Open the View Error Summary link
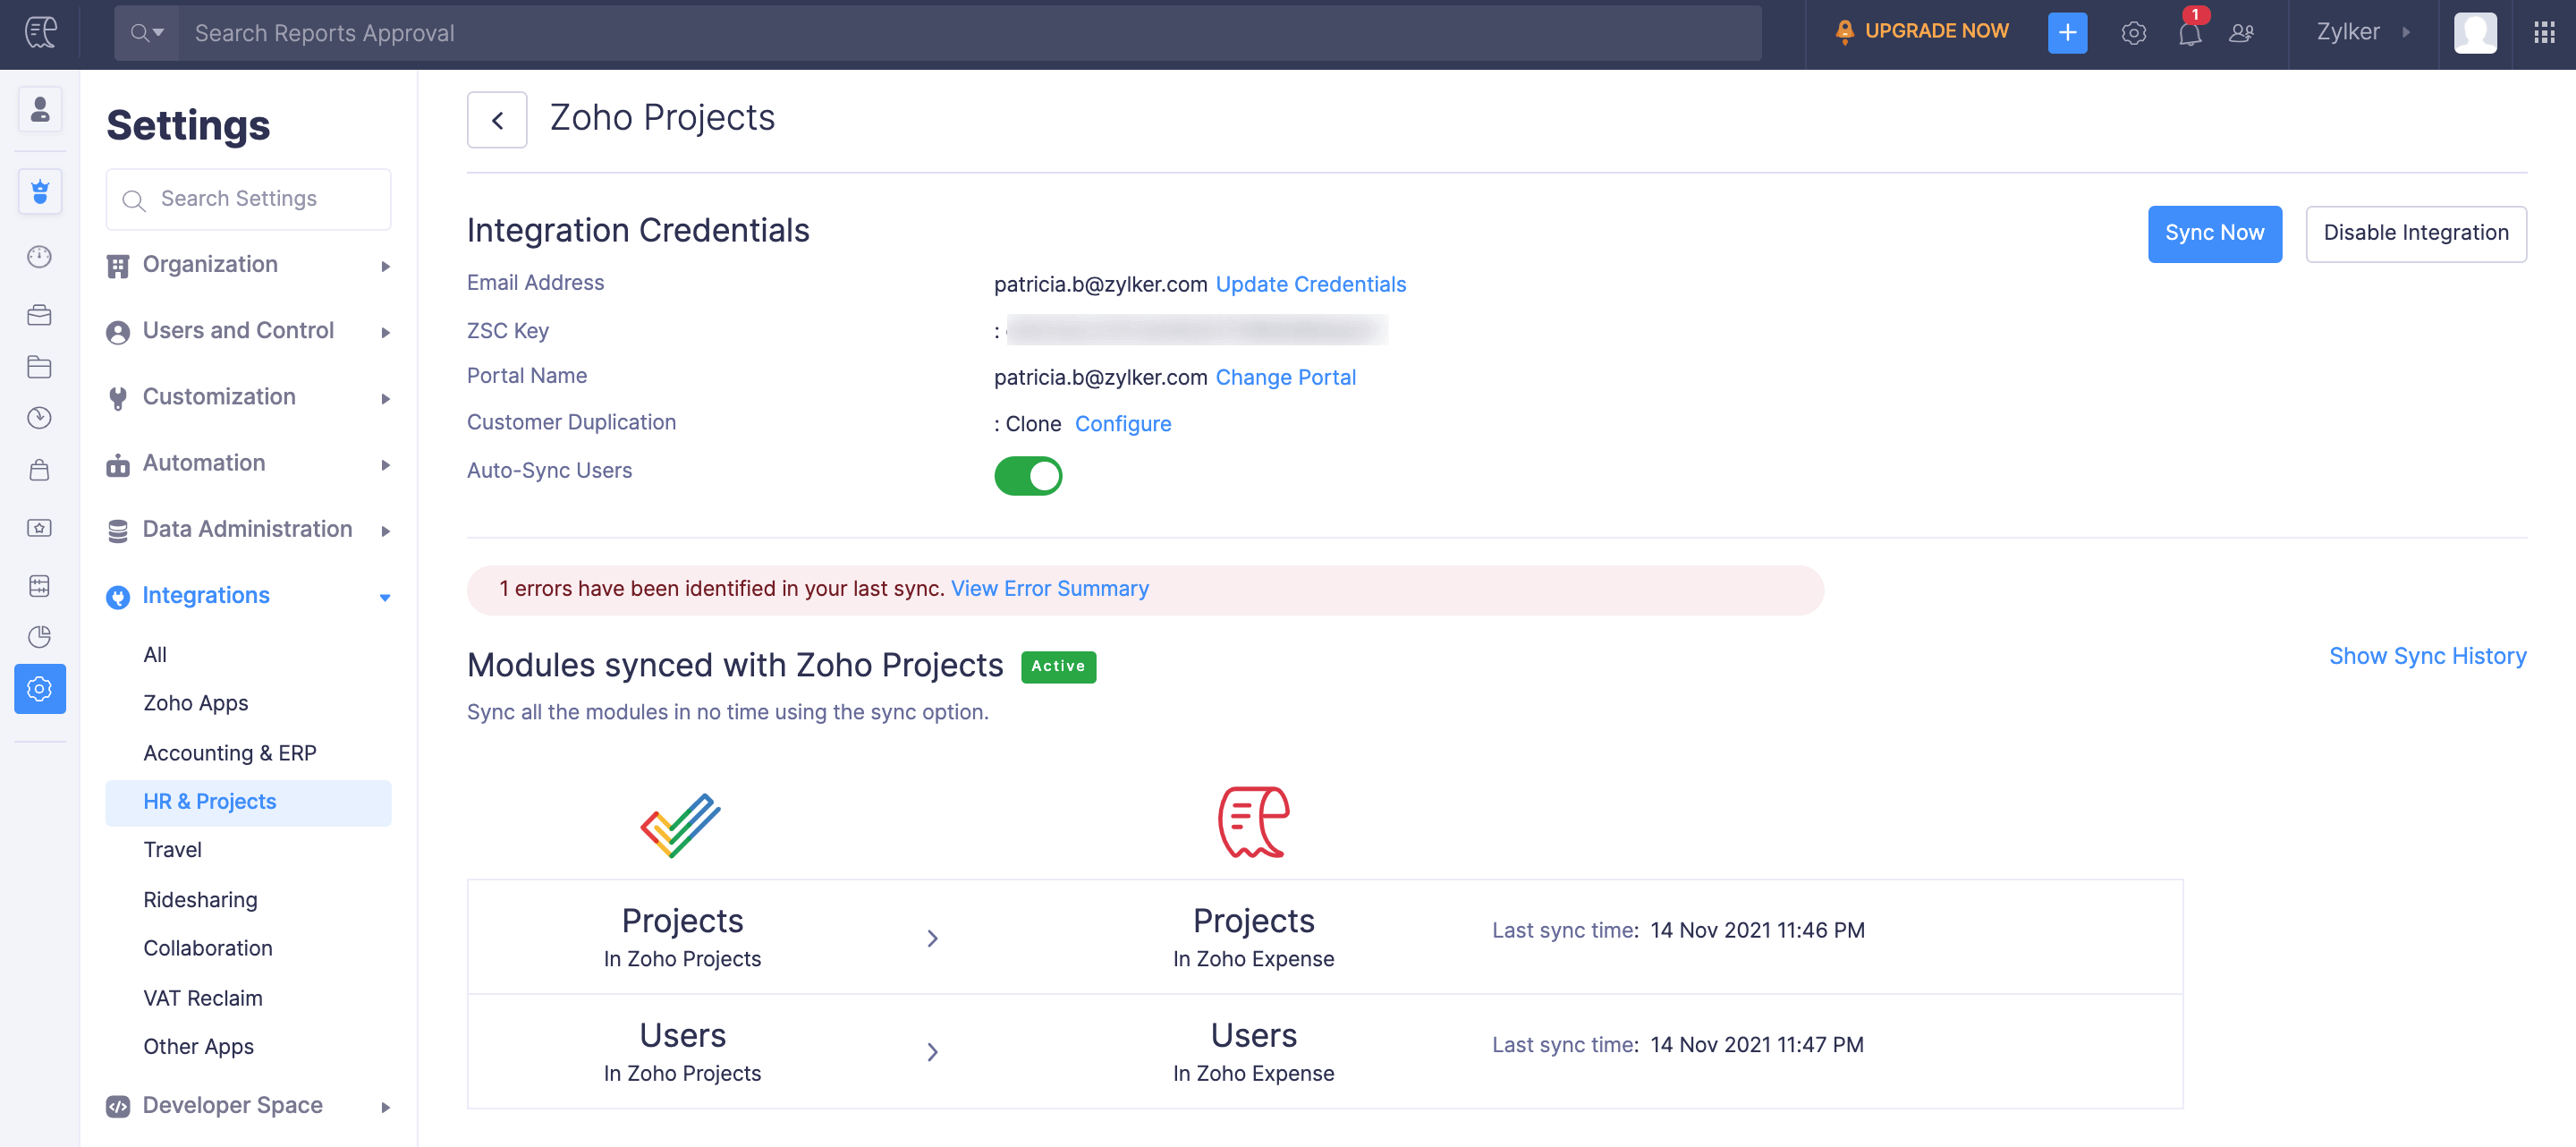 (1049, 589)
